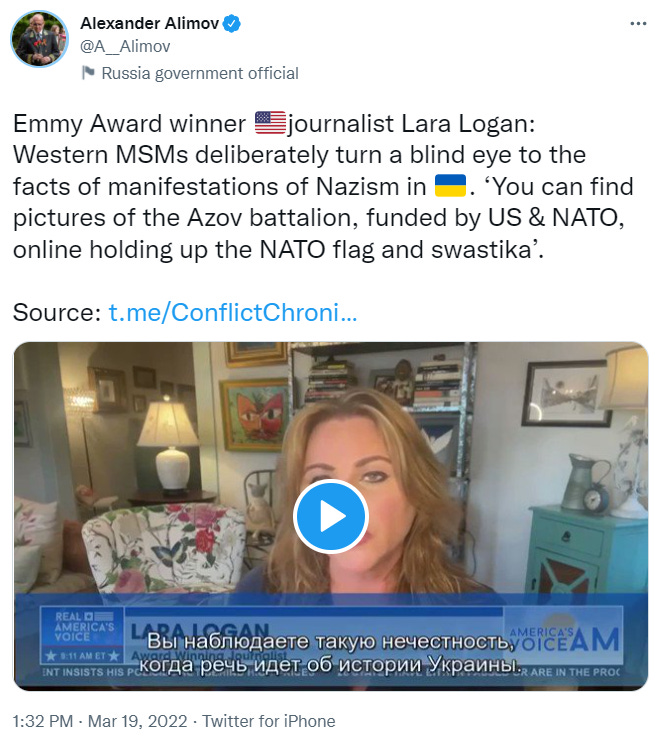This screenshot has height=743, width=661.
Task: Click the US flag emoji in tweet
Action: point(270,123)
